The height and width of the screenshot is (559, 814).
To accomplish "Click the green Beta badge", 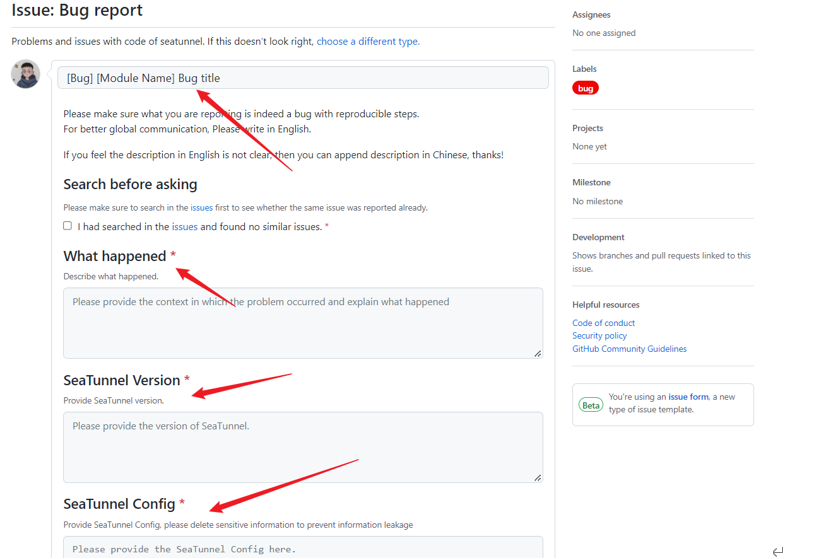I will (x=591, y=405).
